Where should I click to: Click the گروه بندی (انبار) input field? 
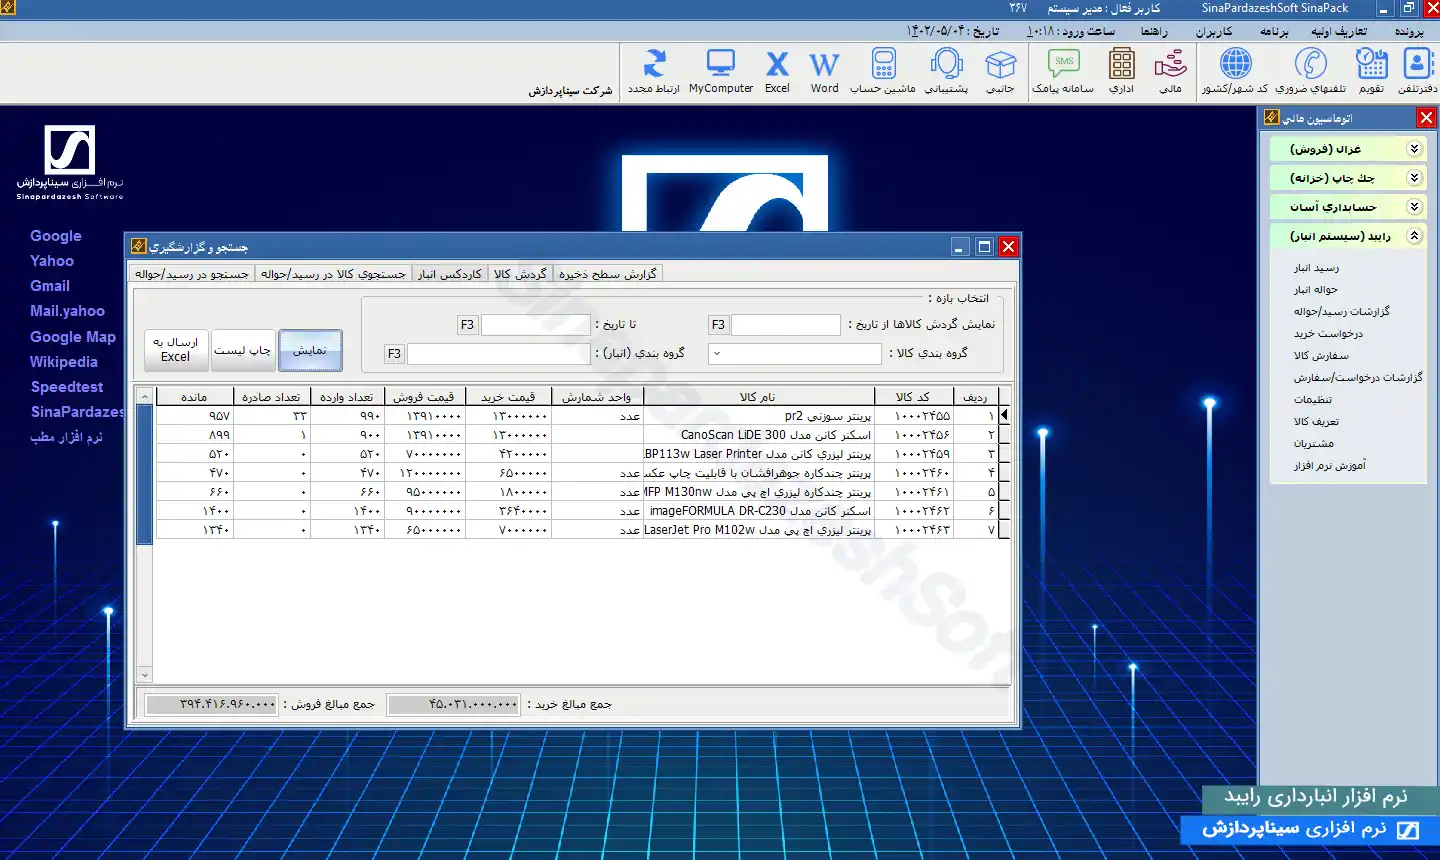click(499, 354)
